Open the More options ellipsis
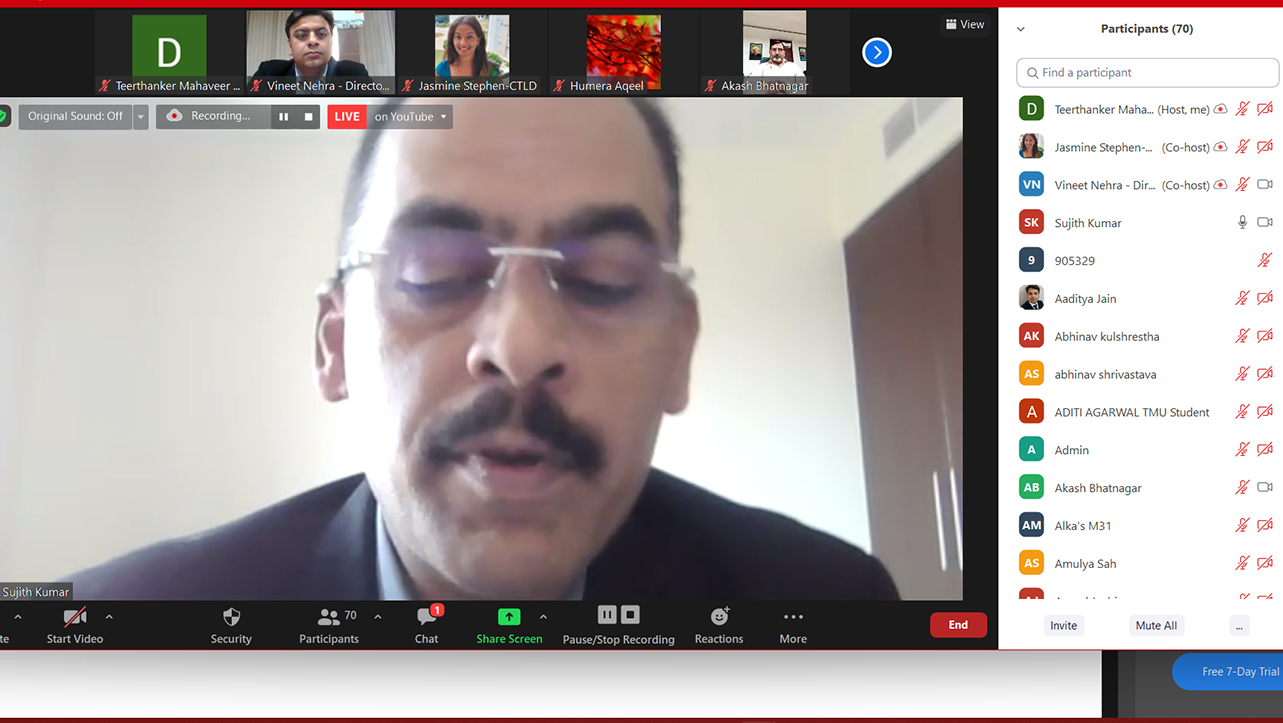This screenshot has width=1283, height=723. [x=793, y=617]
